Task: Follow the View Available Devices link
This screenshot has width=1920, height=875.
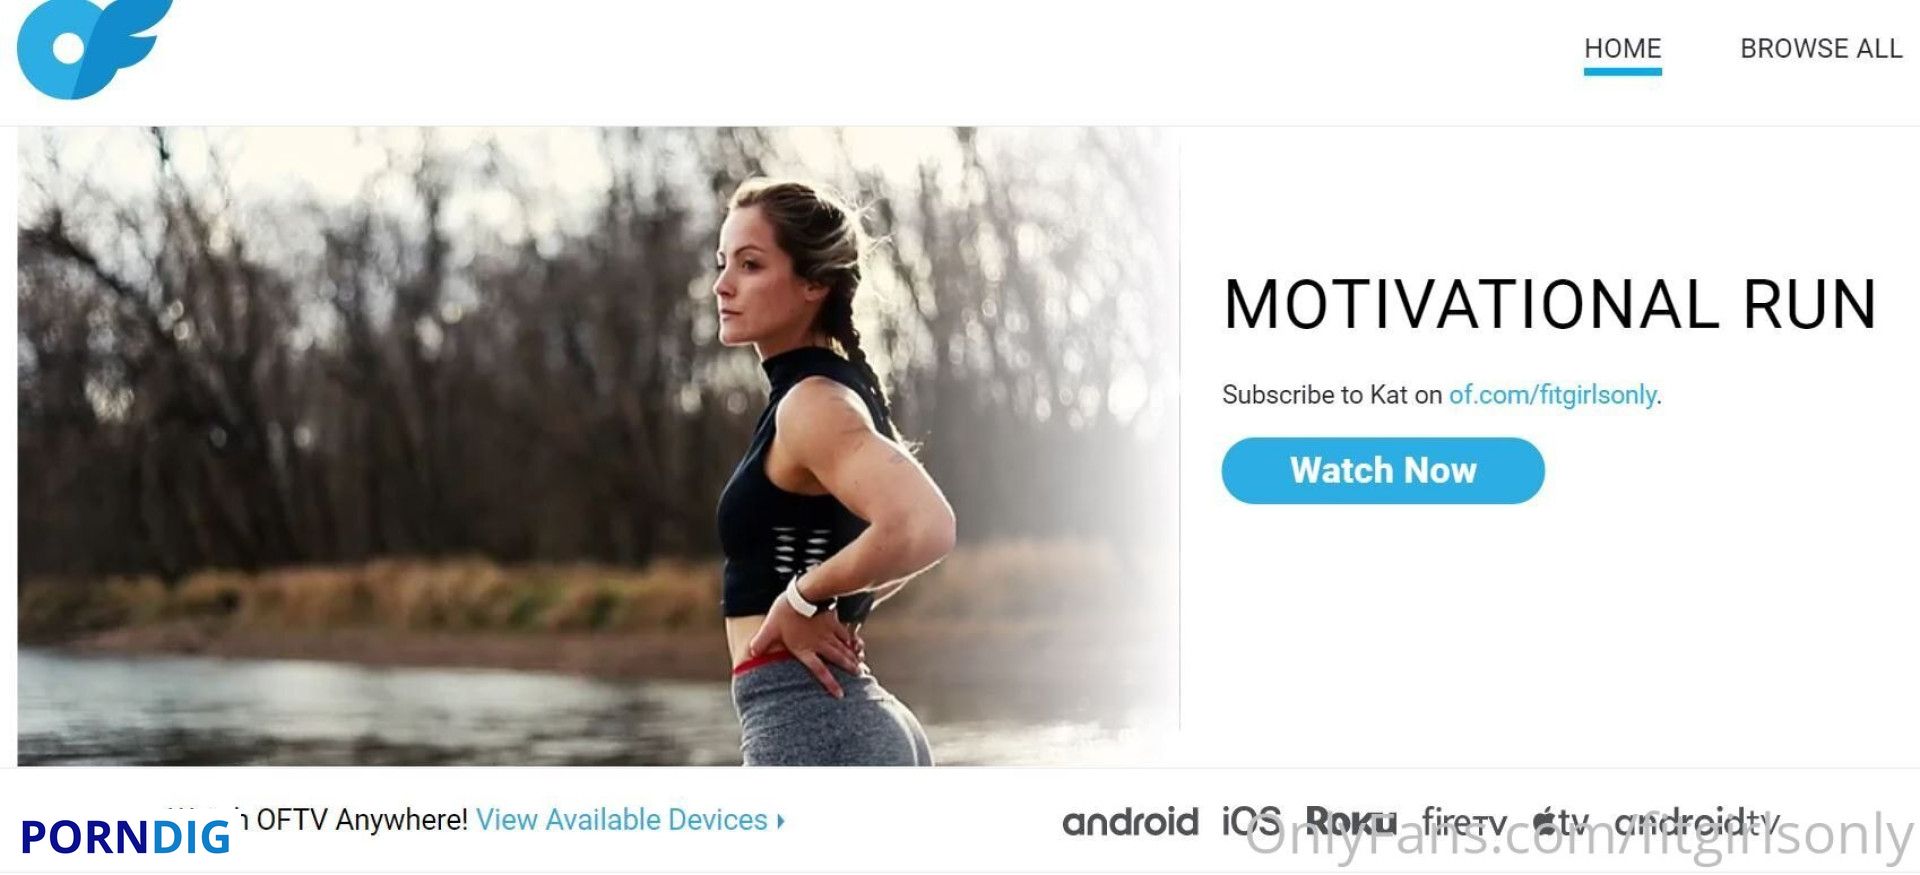Action: (621, 820)
